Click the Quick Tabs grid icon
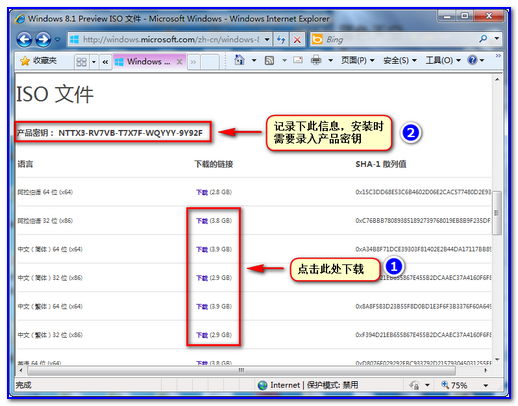 (x=81, y=62)
